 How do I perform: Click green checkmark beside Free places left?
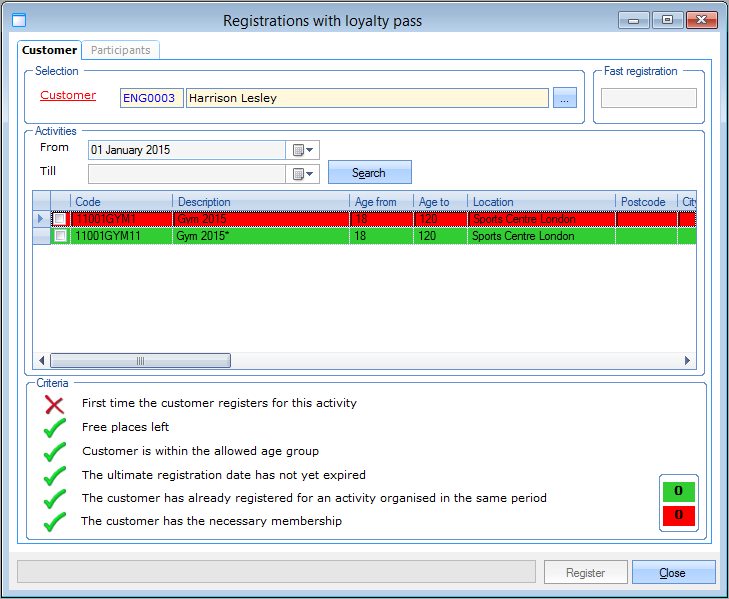55,428
